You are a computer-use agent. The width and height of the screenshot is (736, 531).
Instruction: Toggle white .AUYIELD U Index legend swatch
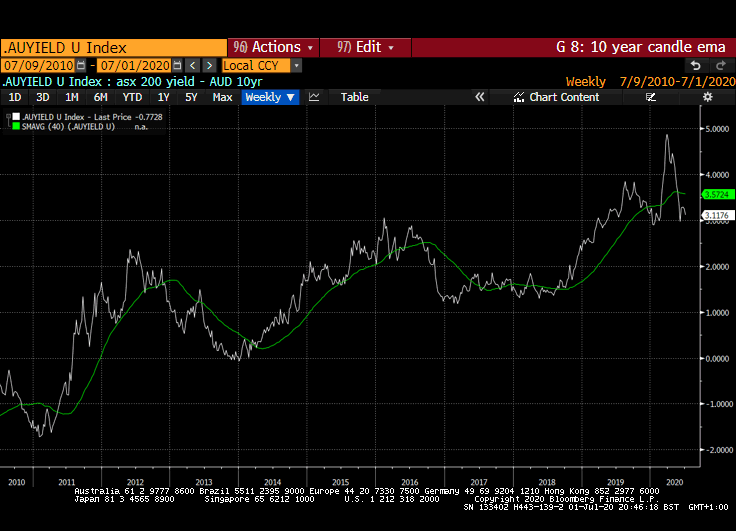[16, 117]
